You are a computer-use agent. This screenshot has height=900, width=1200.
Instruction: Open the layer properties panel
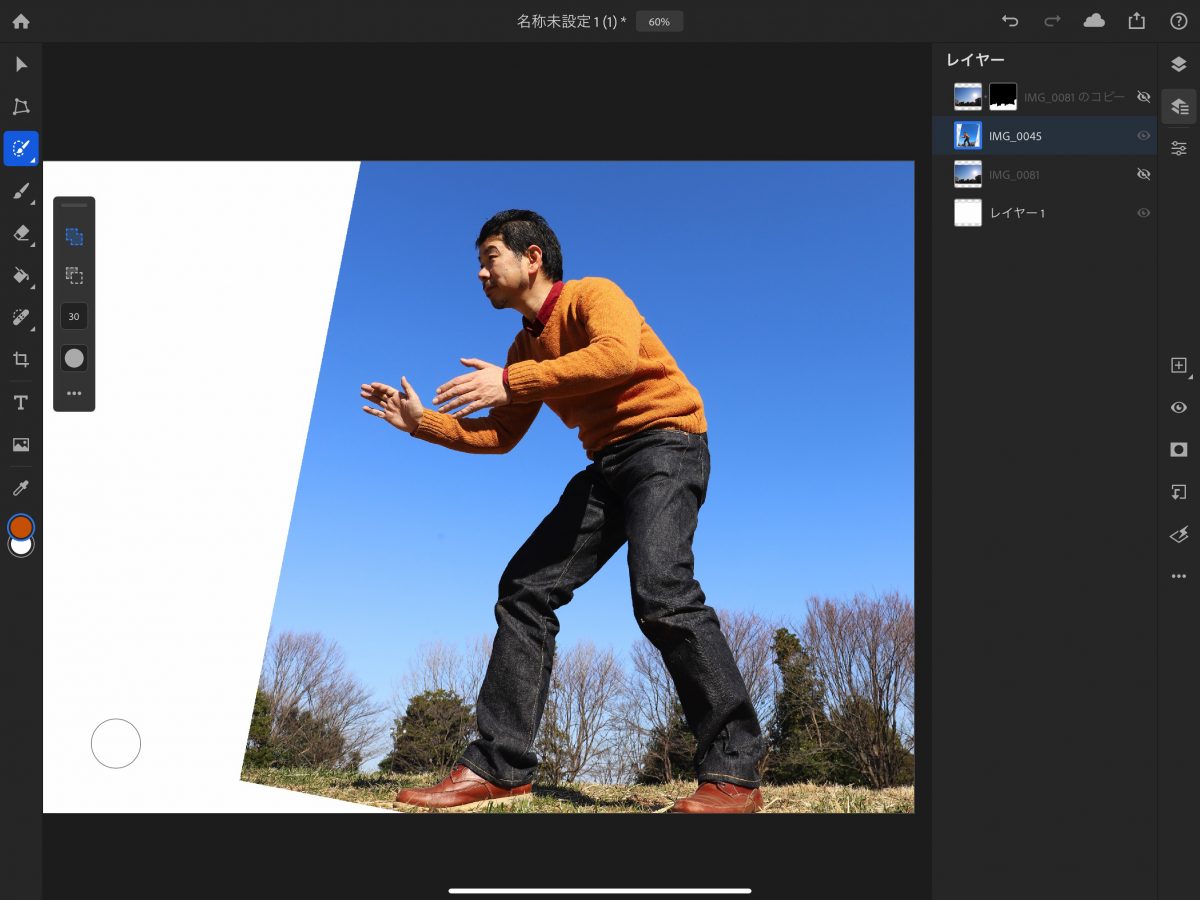click(1179, 148)
